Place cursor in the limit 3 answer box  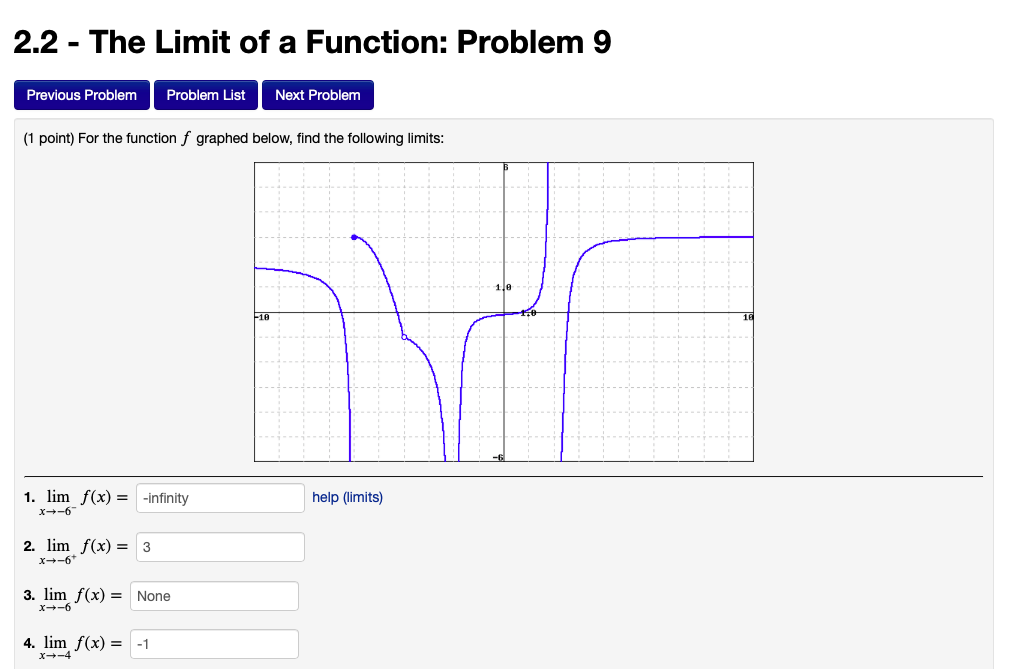click(x=220, y=546)
